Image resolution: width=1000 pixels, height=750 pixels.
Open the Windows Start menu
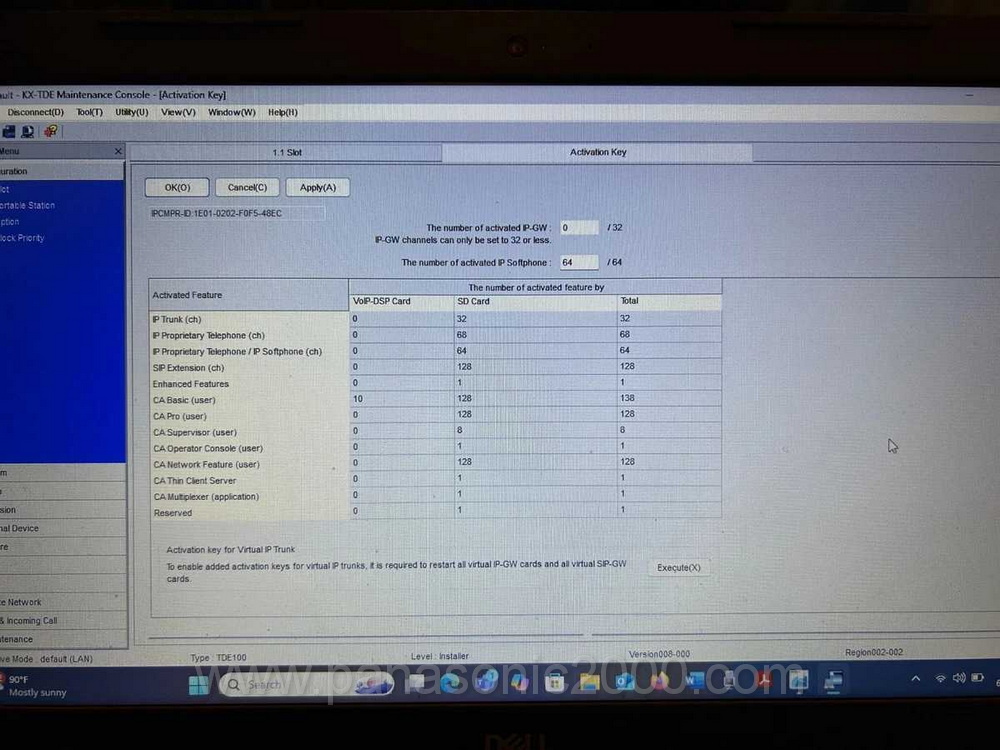coord(199,684)
